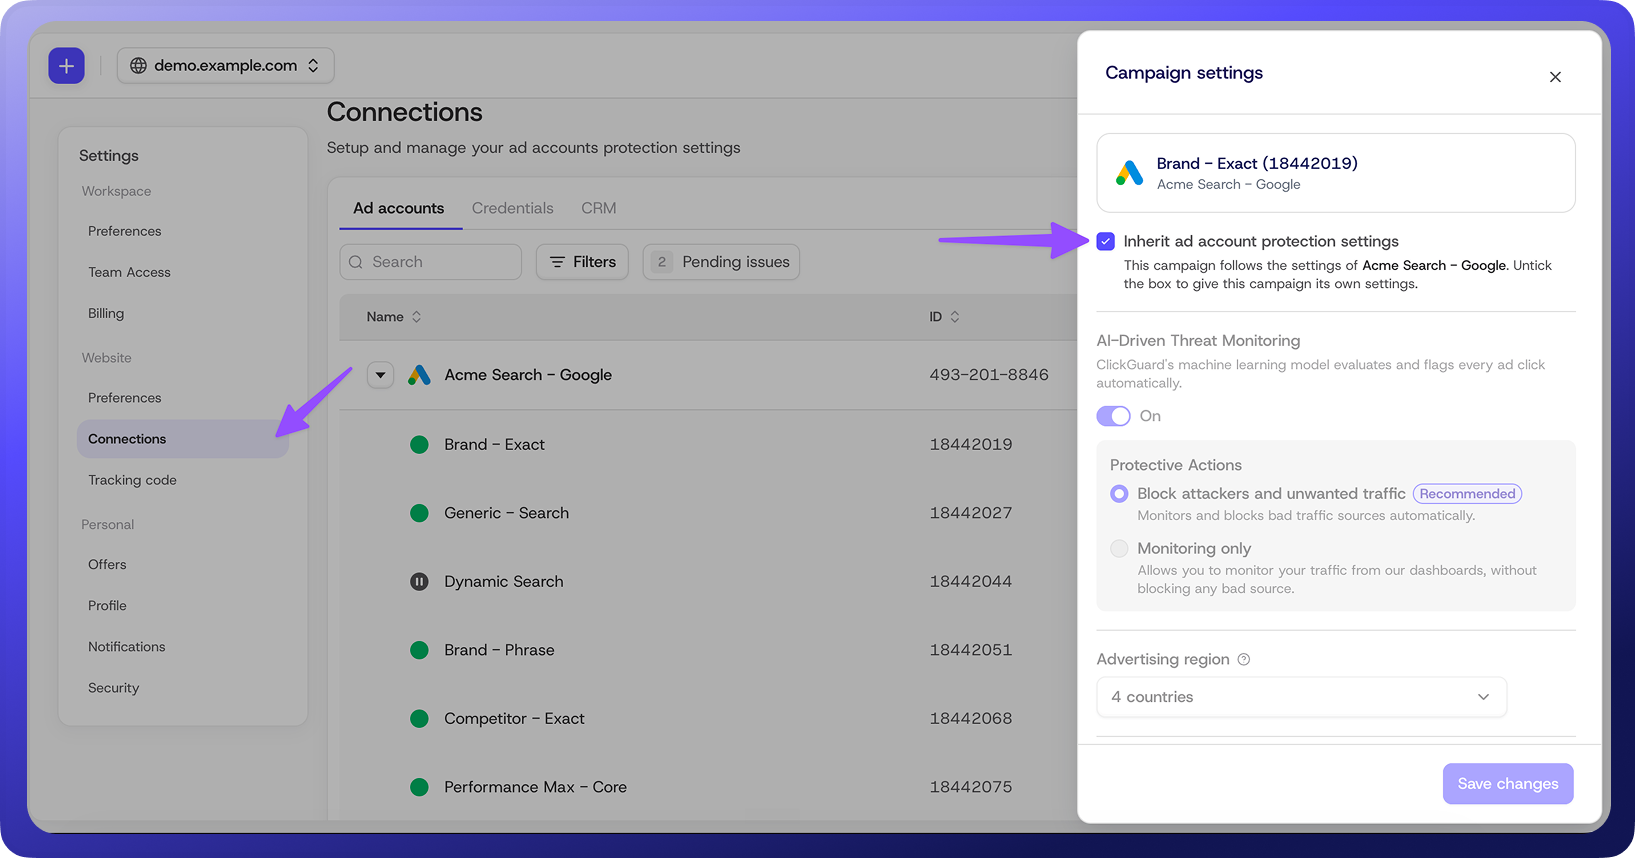Click into the Search accounts field
Viewport: 1635px width, 858px height.
click(430, 262)
